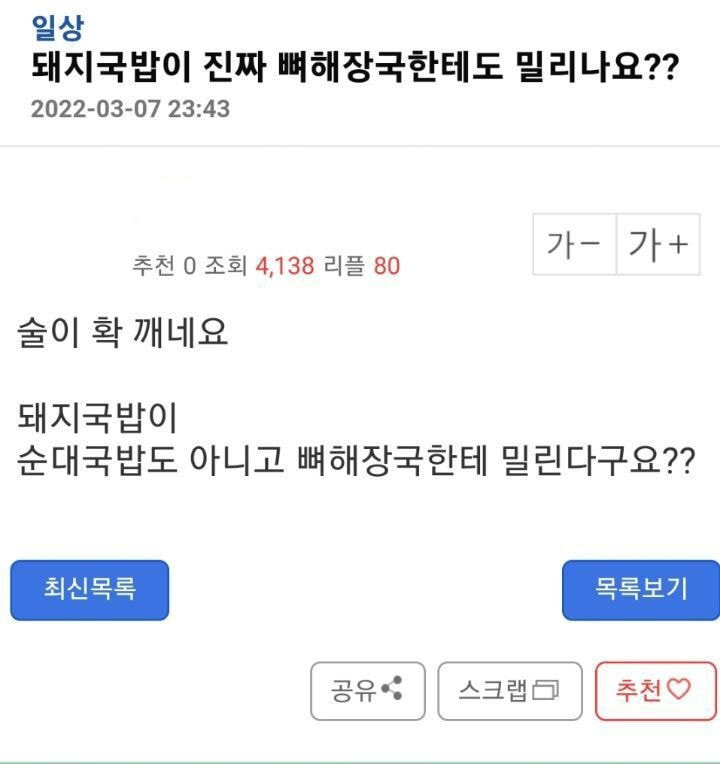The height and width of the screenshot is (764, 720).
Task: Click the post date 2022-03-07 23:43
Action: (x=130, y=108)
